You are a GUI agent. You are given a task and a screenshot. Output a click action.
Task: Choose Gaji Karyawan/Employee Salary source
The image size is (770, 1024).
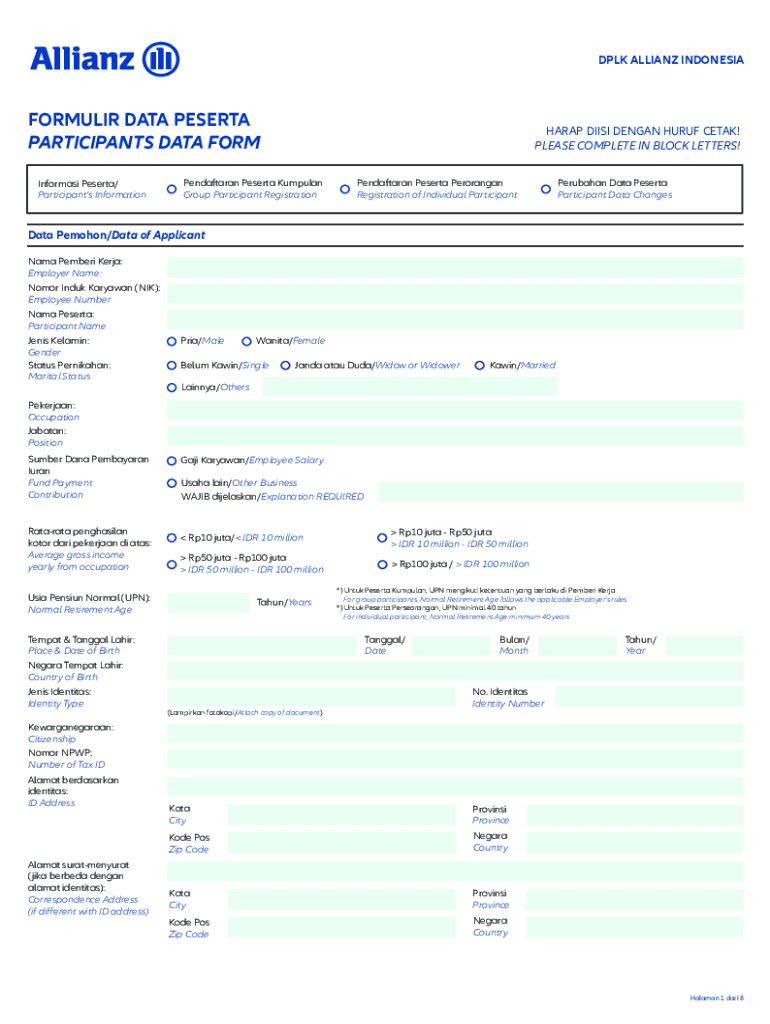click(171, 461)
